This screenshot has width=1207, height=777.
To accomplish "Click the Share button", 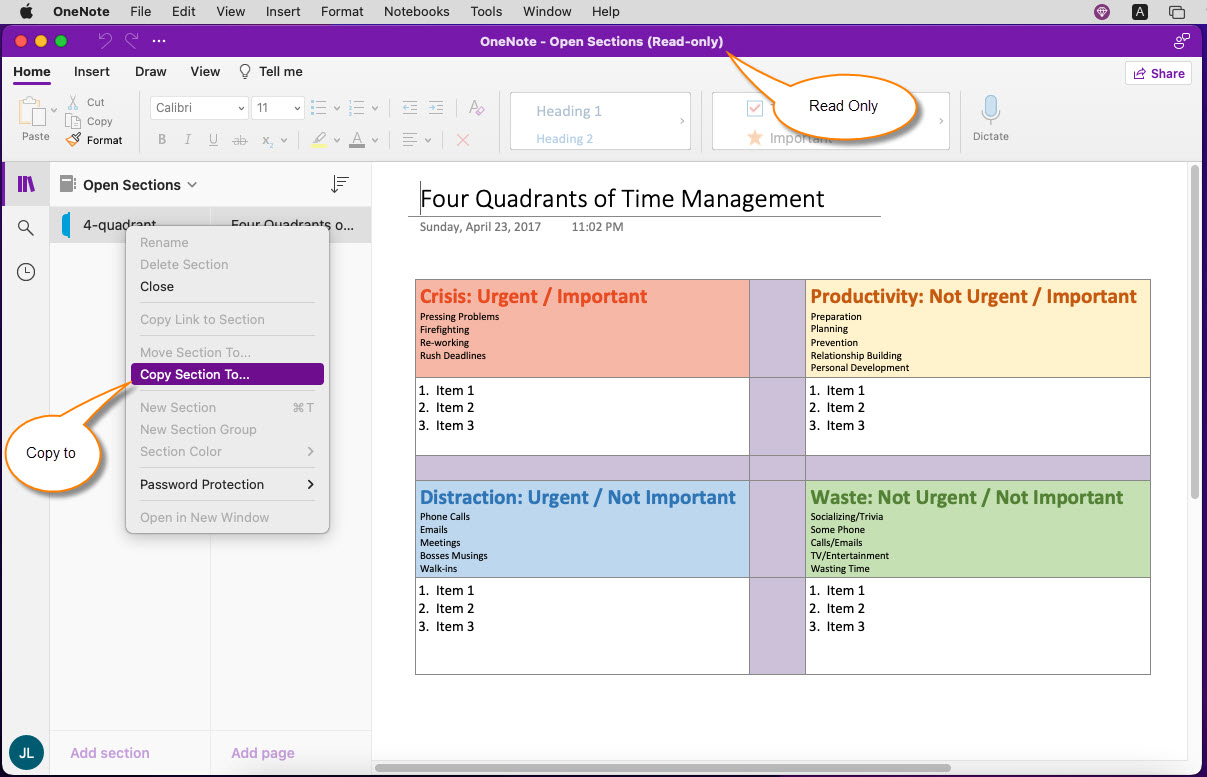I will tap(1158, 73).
